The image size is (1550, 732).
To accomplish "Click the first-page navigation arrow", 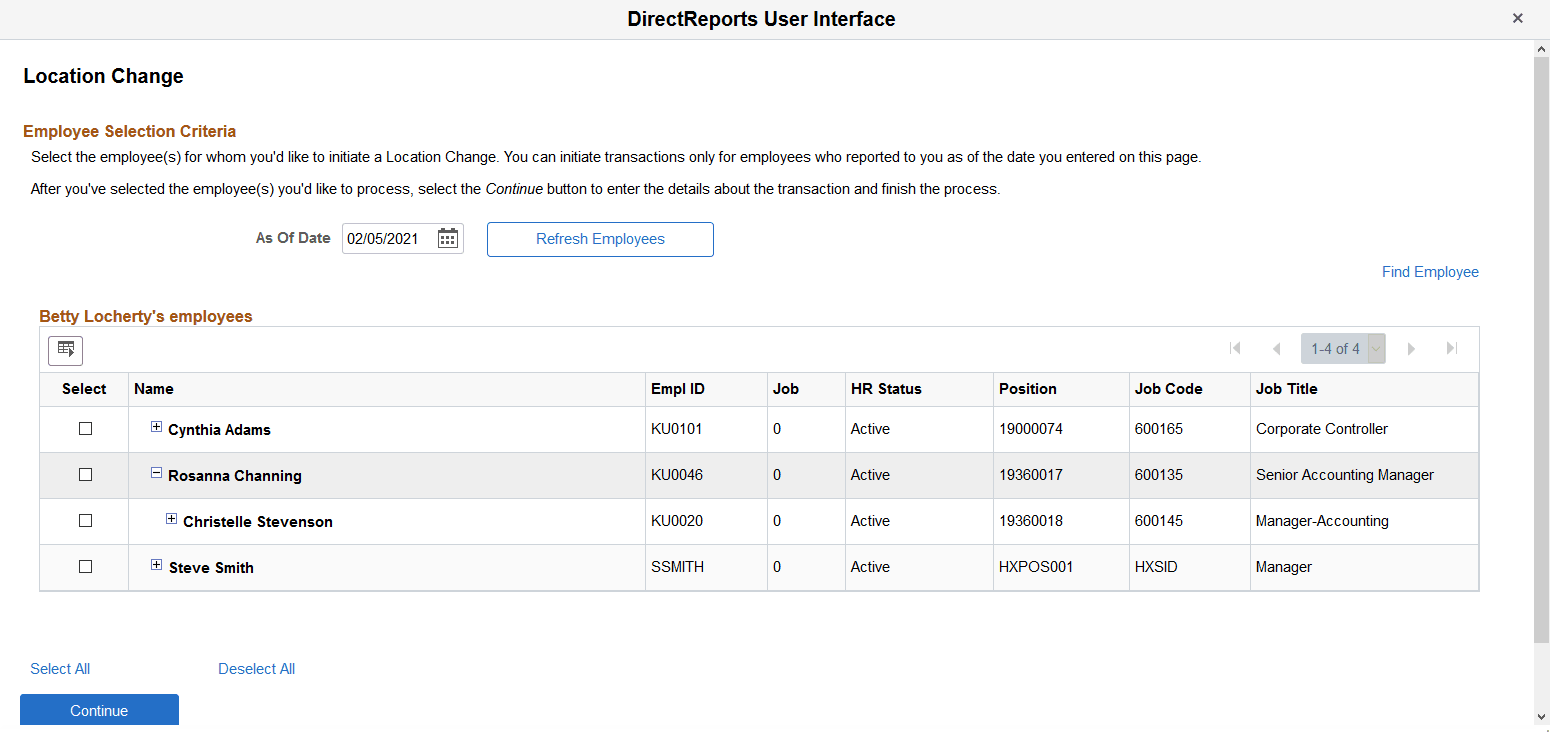I will (1236, 348).
